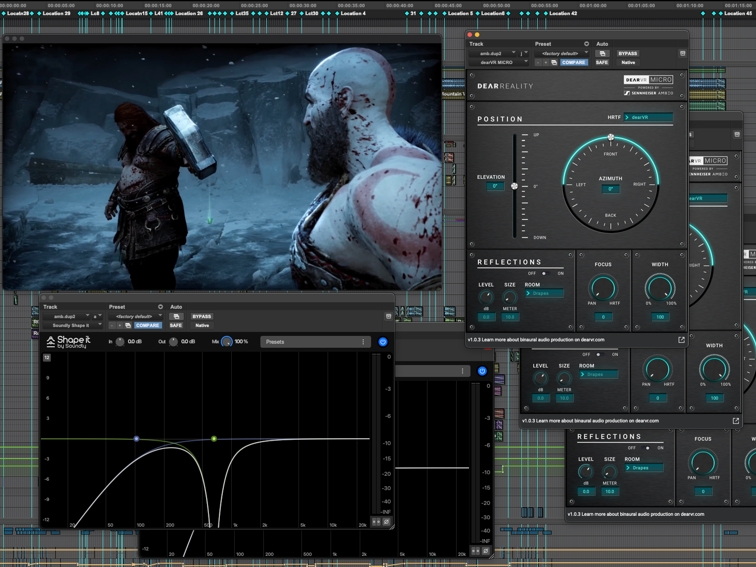Open HRTF dearVR selection dropdown
The height and width of the screenshot is (567, 756).
pyautogui.click(x=648, y=117)
